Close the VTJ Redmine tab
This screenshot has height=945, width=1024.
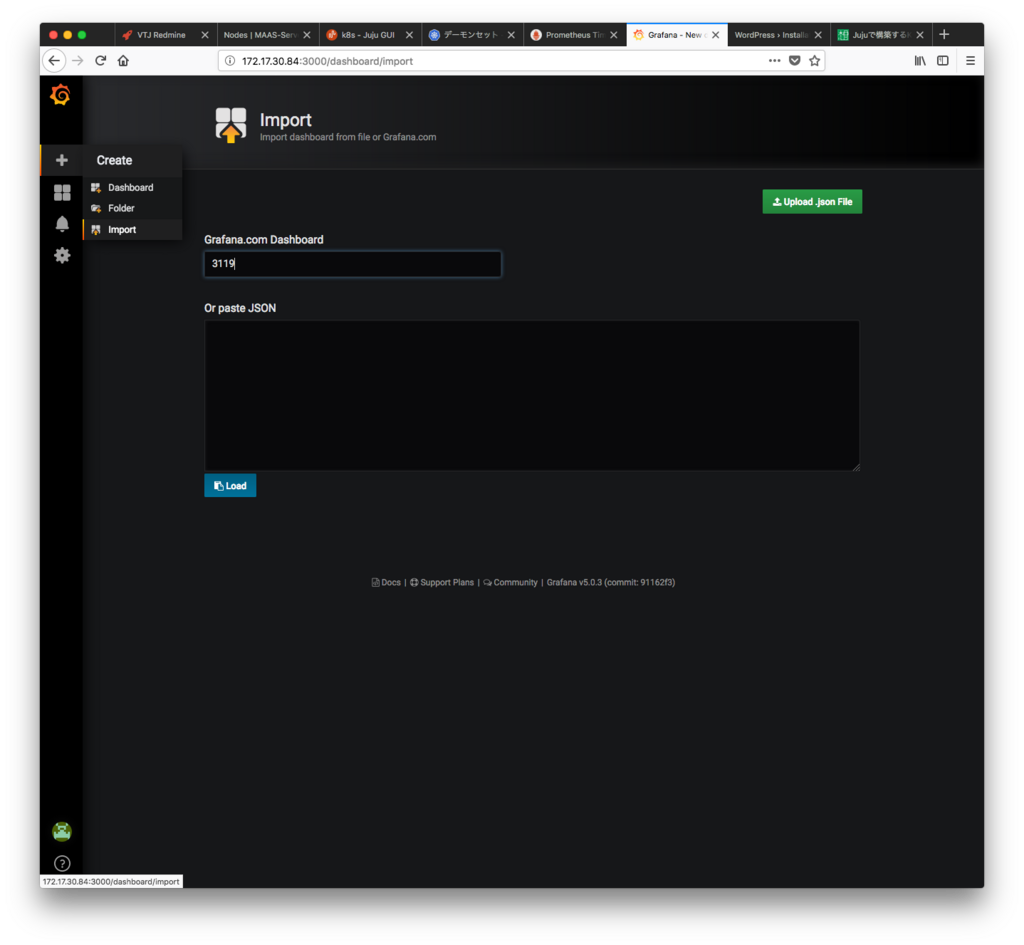(x=205, y=35)
